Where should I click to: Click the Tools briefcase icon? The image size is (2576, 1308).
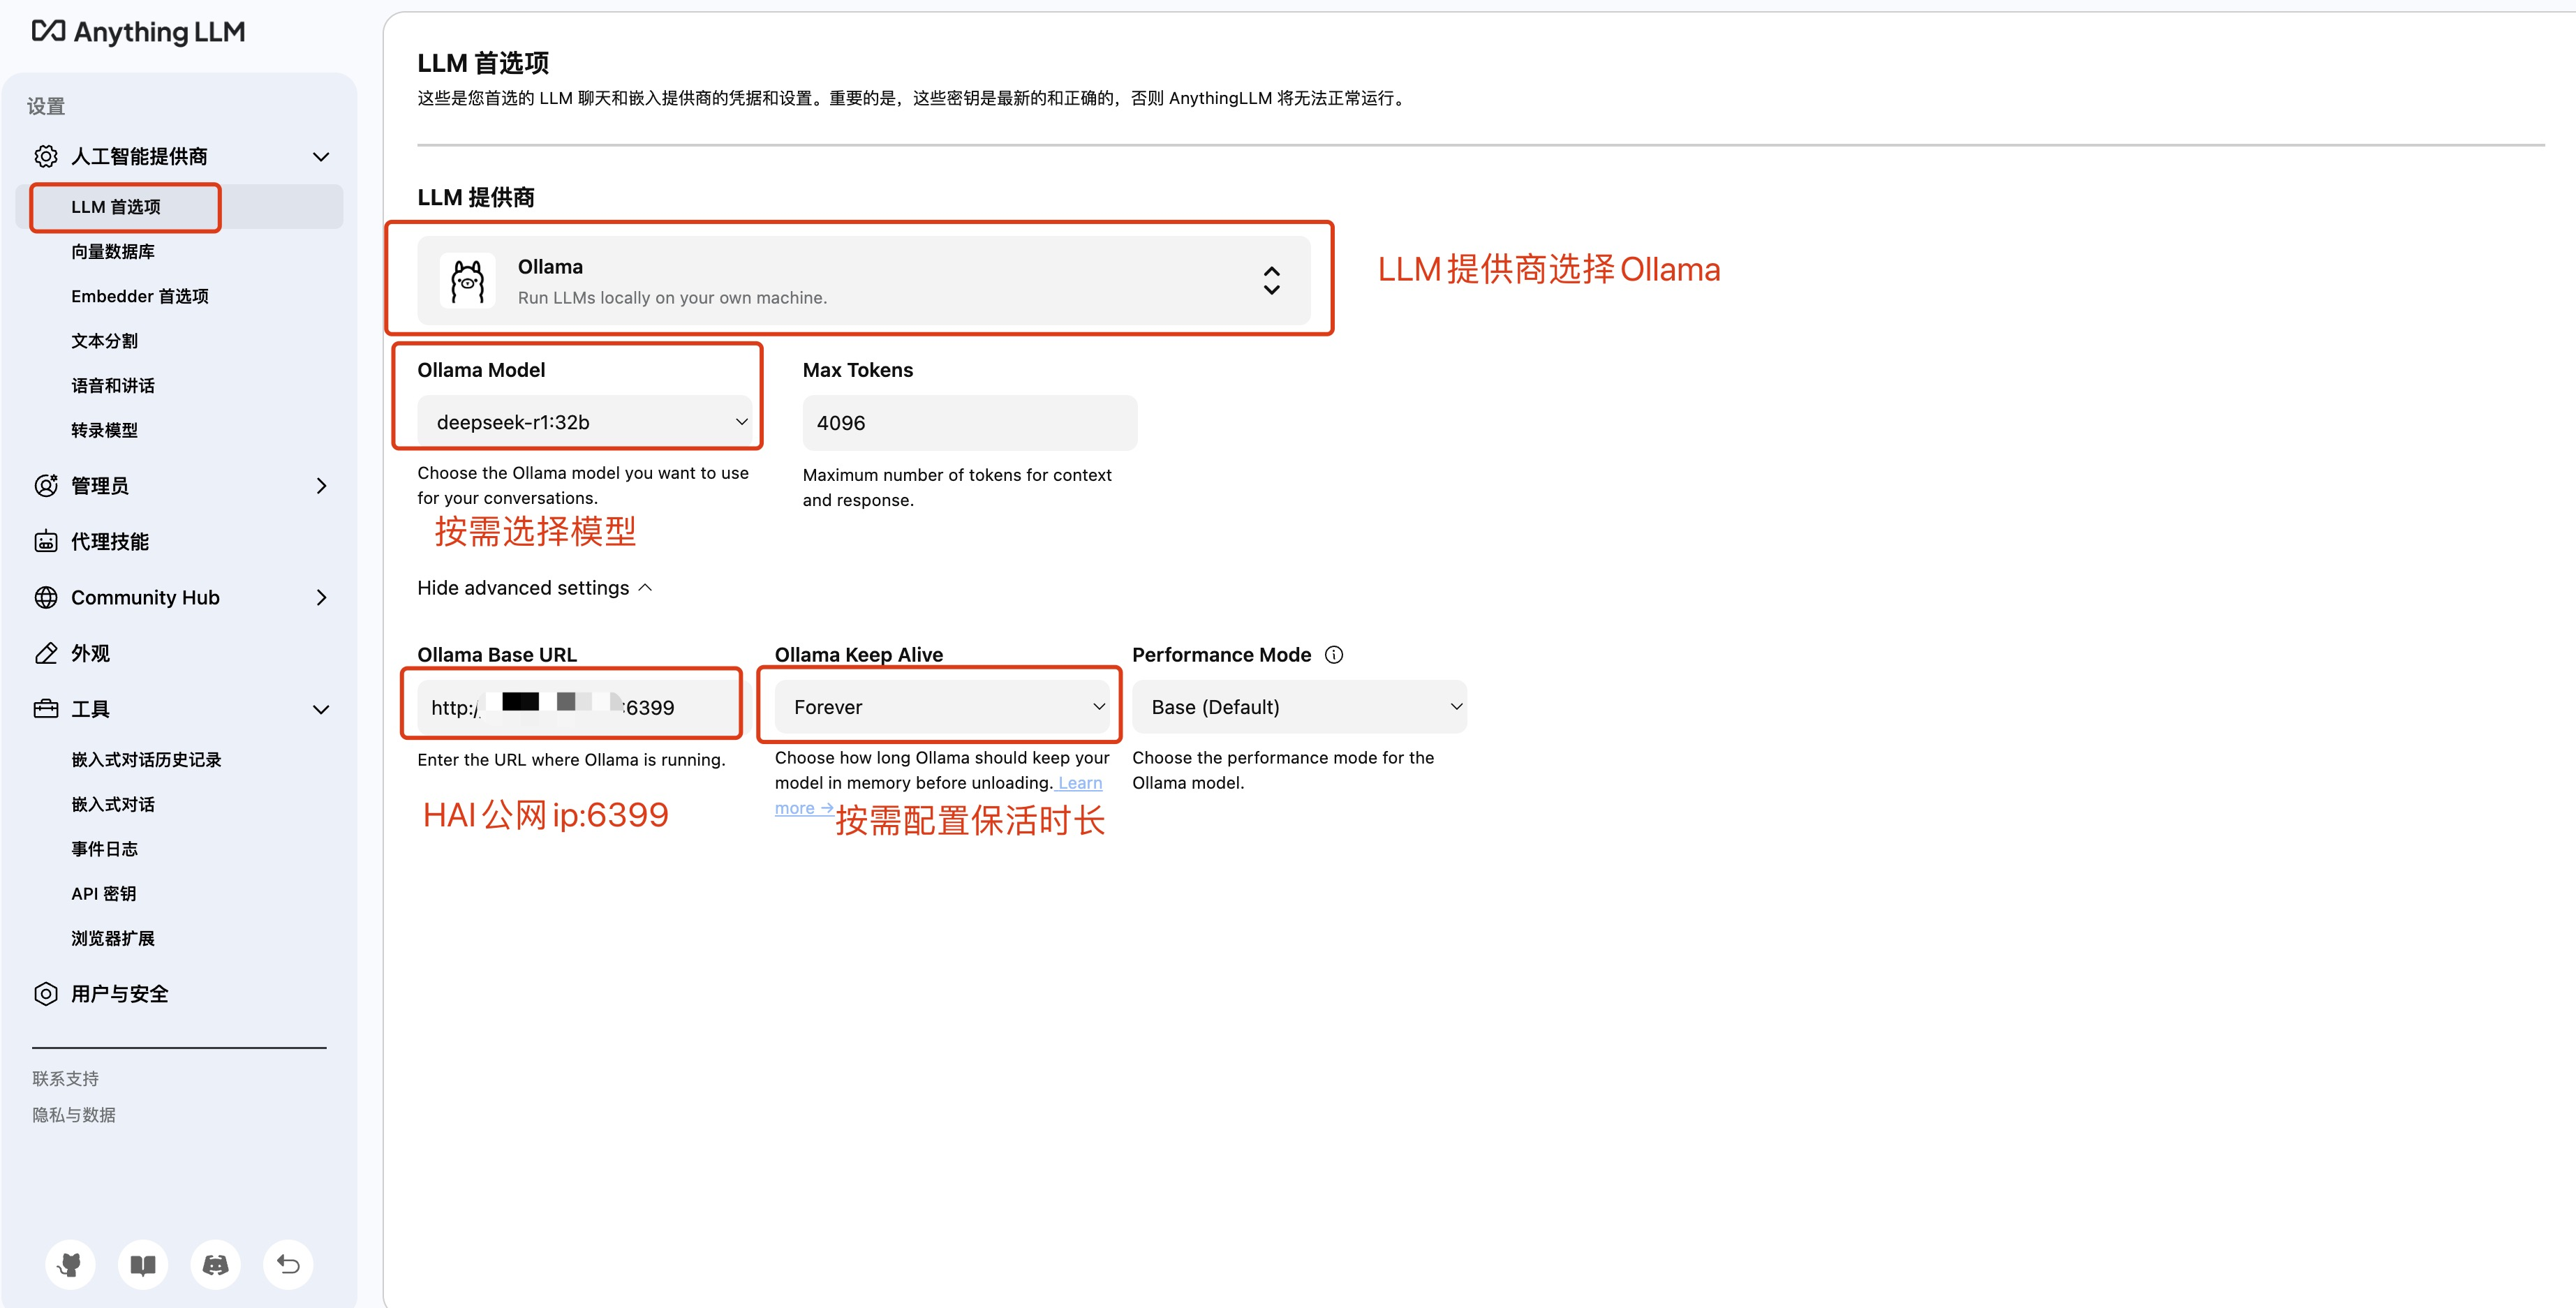pos(46,709)
